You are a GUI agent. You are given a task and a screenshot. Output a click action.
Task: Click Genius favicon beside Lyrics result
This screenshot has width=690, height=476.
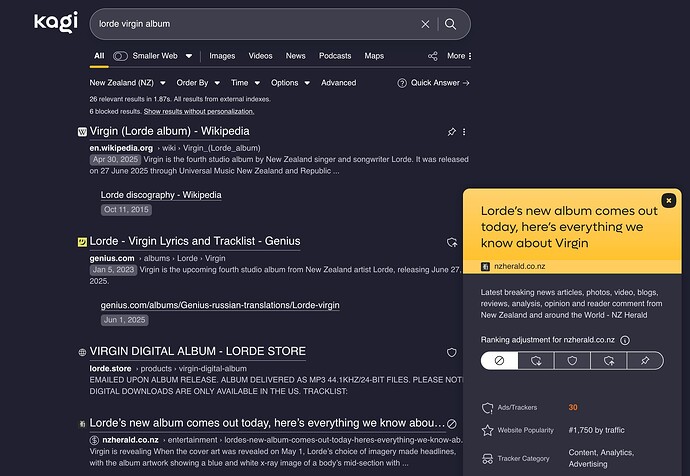82,242
